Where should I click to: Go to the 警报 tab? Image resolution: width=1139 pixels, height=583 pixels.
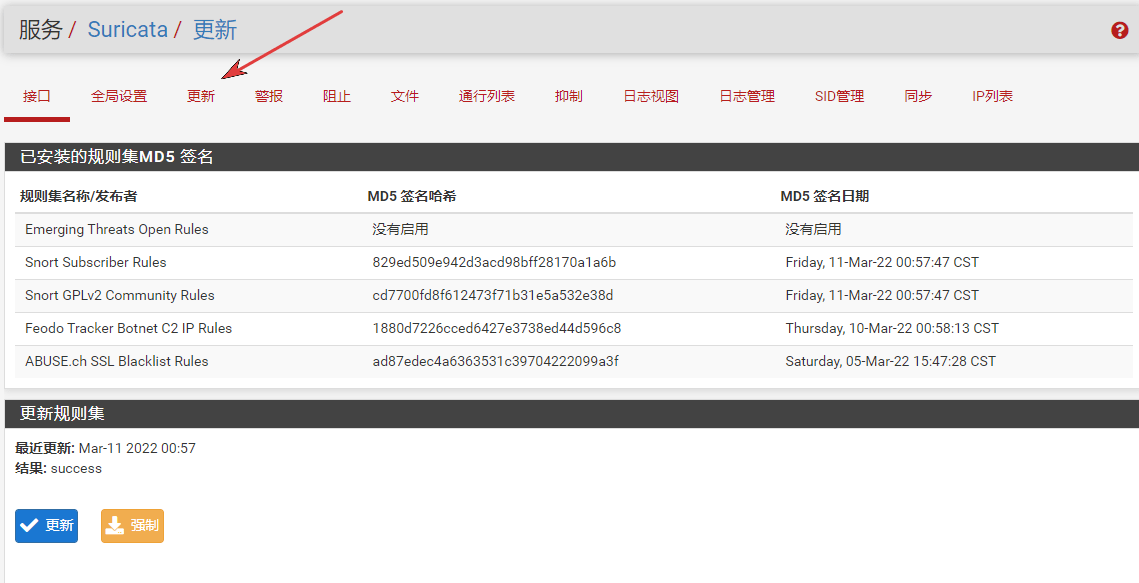269,96
